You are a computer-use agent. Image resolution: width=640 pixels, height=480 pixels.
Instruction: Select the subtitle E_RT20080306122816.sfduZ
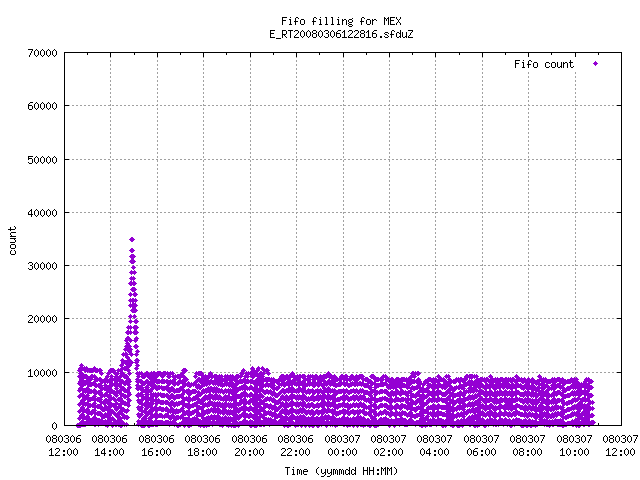[x=341, y=34]
